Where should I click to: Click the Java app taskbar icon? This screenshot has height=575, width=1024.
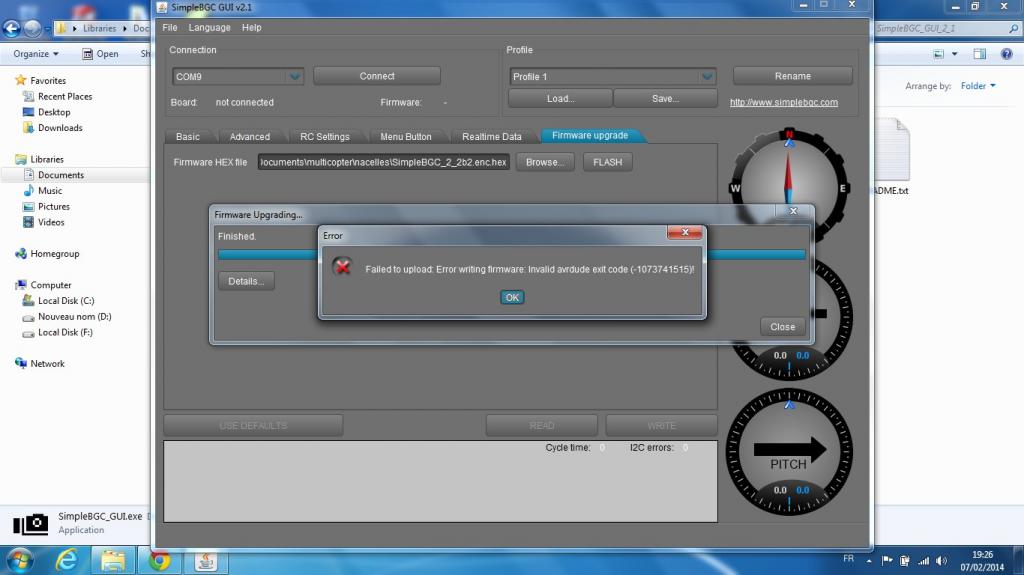(x=206, y=561)
